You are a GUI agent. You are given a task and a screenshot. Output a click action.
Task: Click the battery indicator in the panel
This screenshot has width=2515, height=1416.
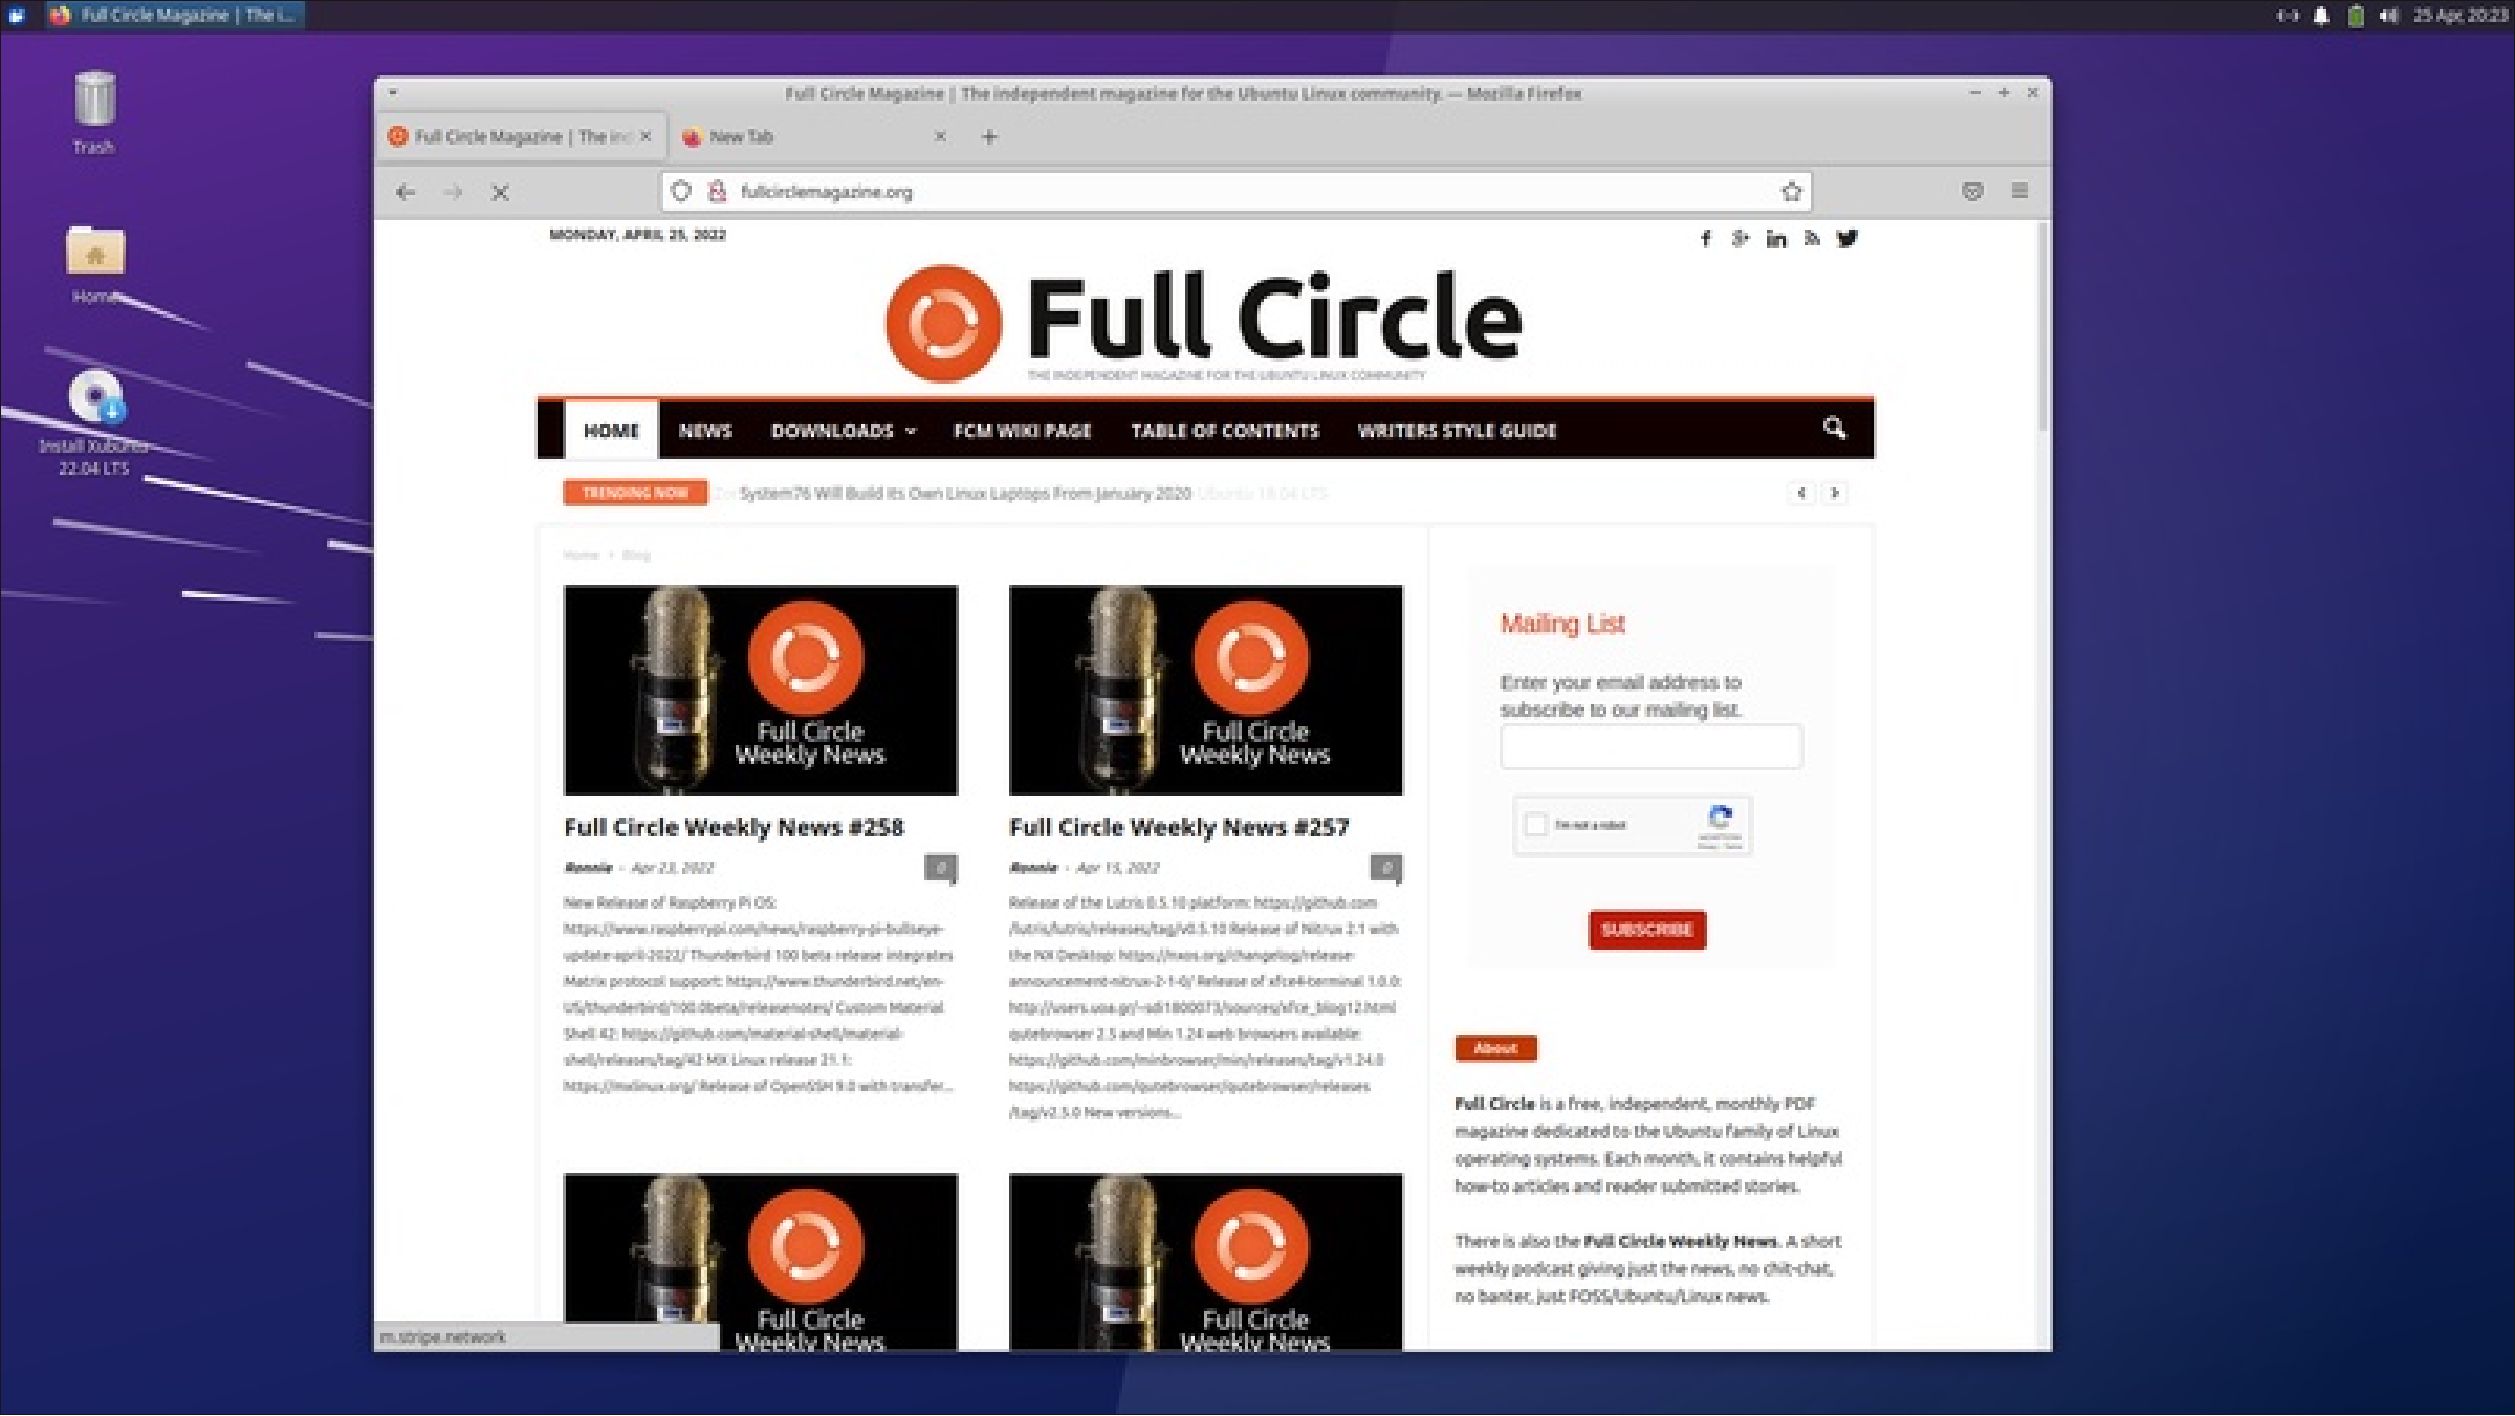pos(2355,15)
